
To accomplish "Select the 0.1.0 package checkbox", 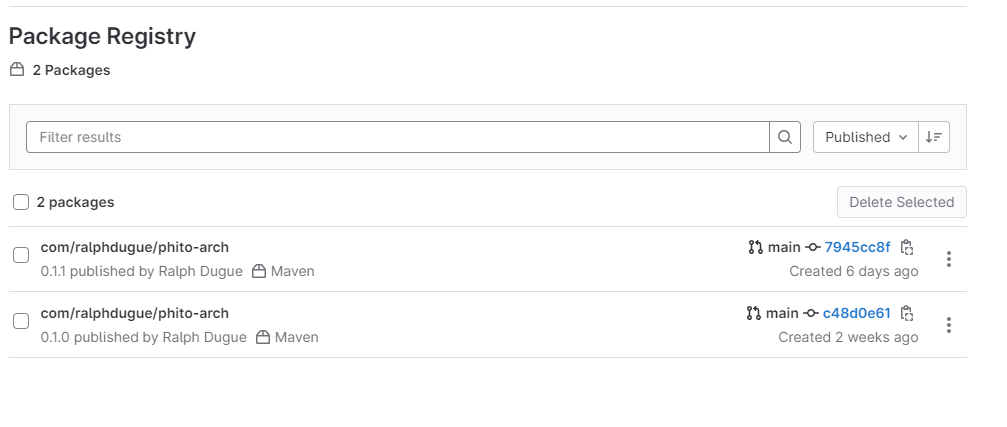I will [21, 321].
